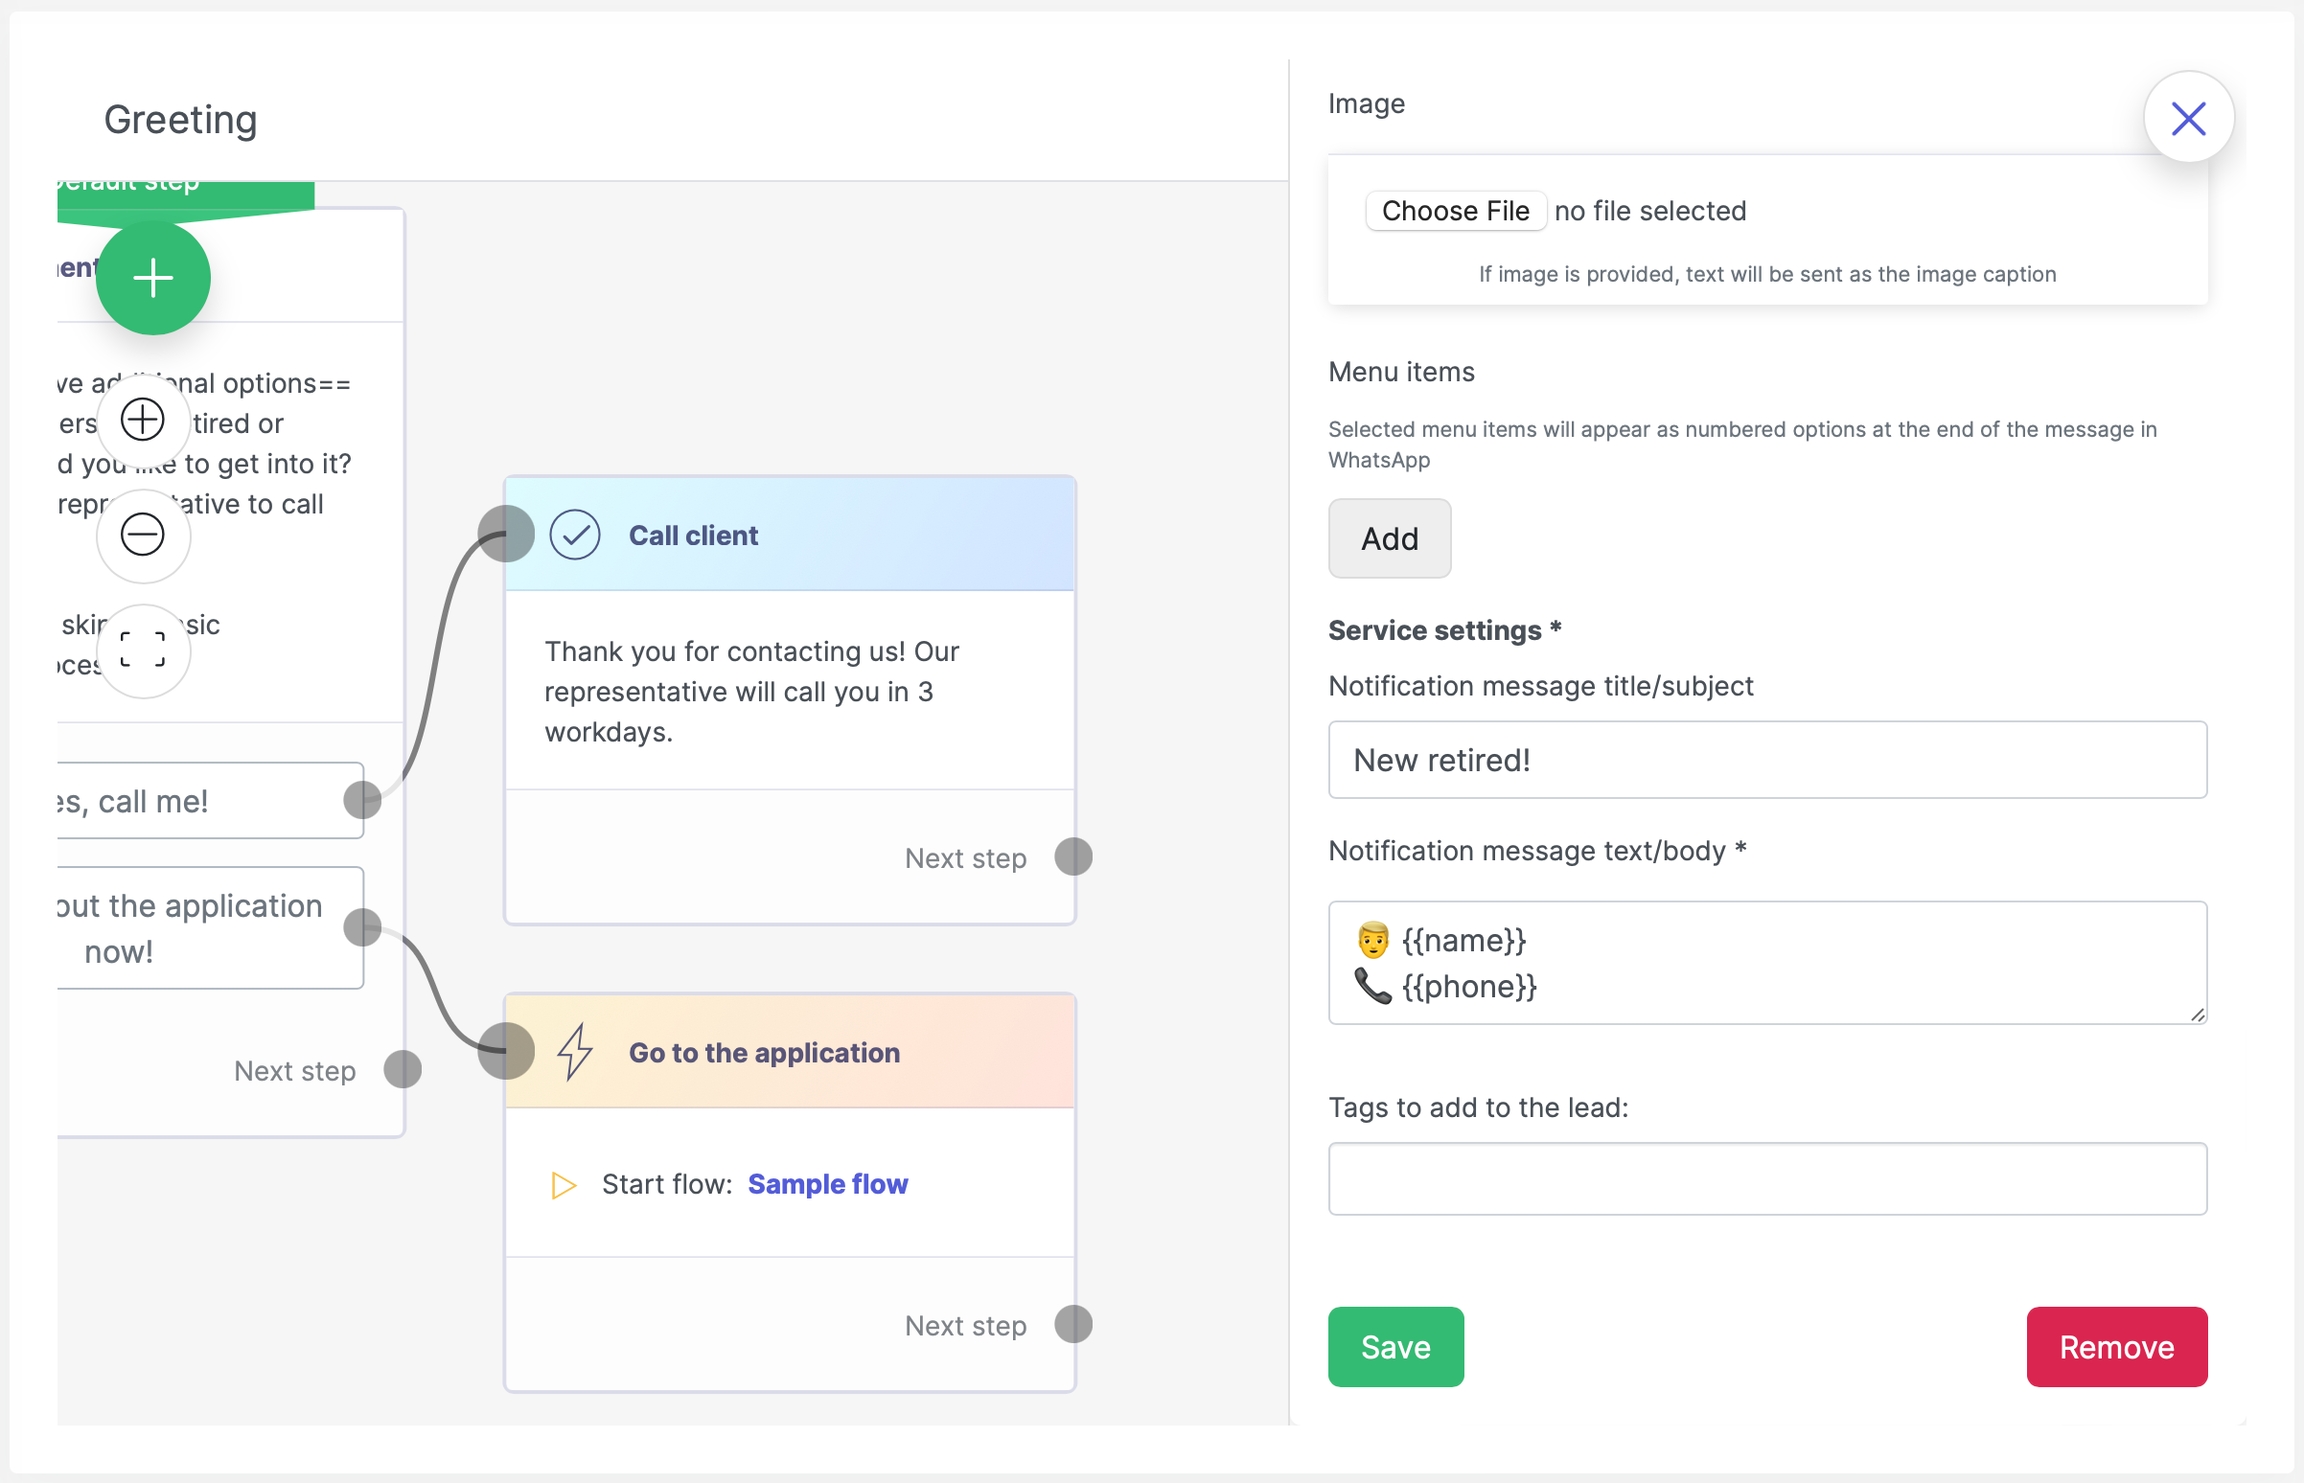Add a new menu item
This screenshot has height=1483, width=2304.
point(1389,539)
